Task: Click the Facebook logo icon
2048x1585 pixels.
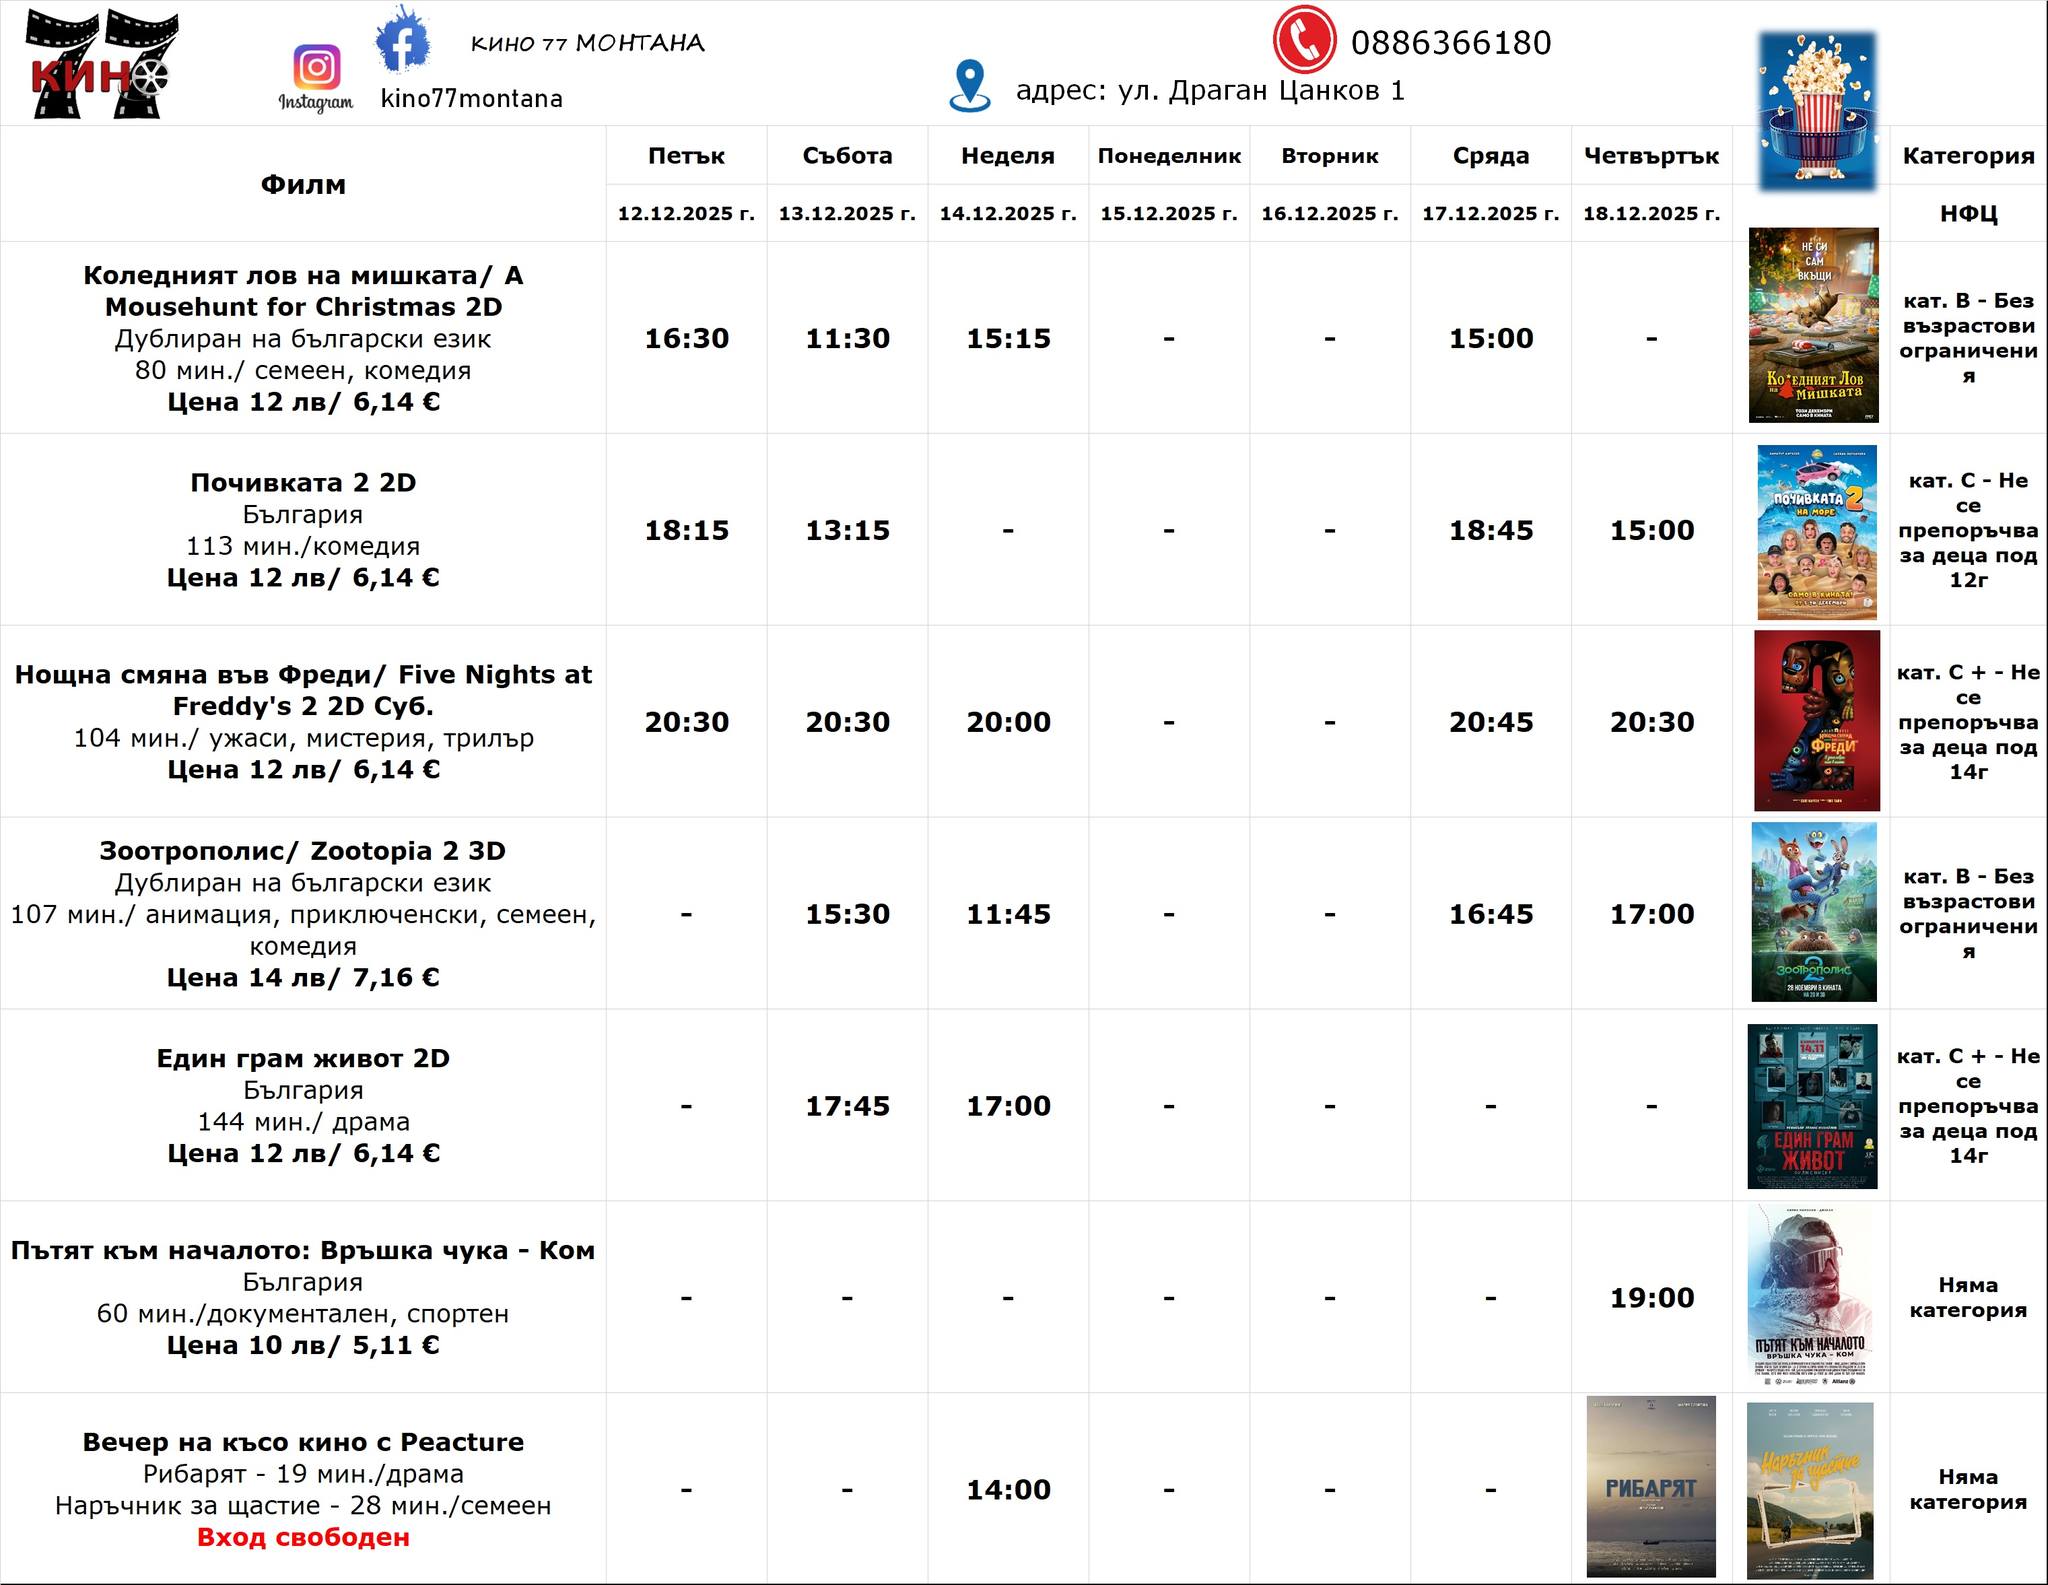Action: [x=402, y=42]
